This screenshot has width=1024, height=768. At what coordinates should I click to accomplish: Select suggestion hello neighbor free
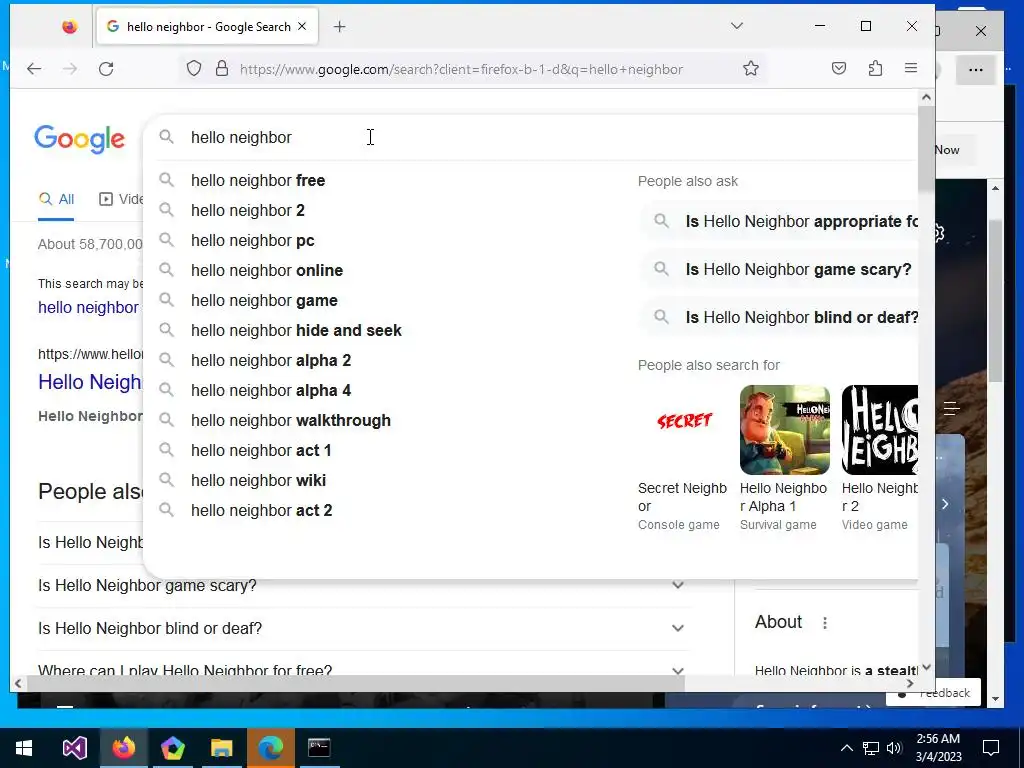pyautogui.click(x=258, y=180)
